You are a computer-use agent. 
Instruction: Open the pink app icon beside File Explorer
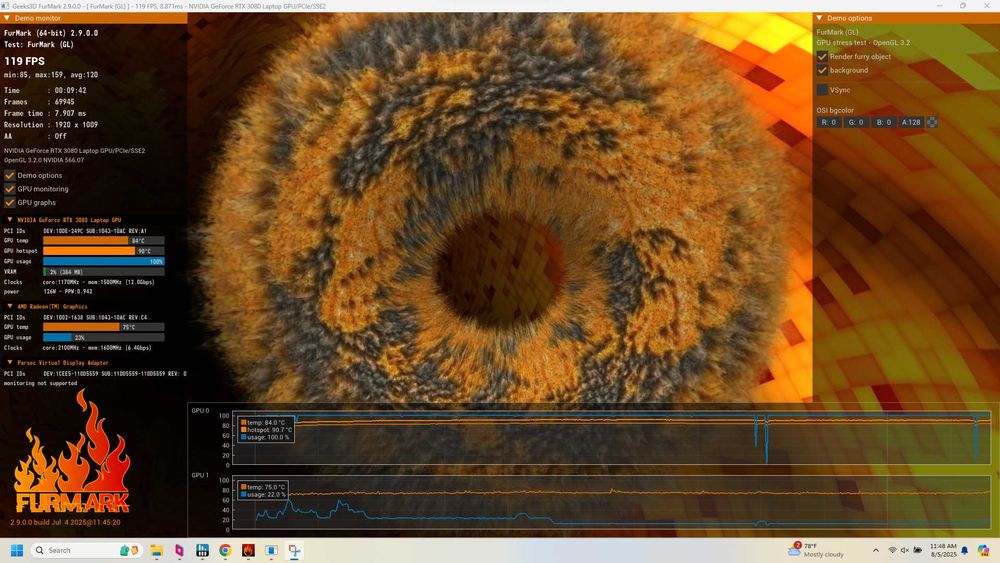point(179,550)
